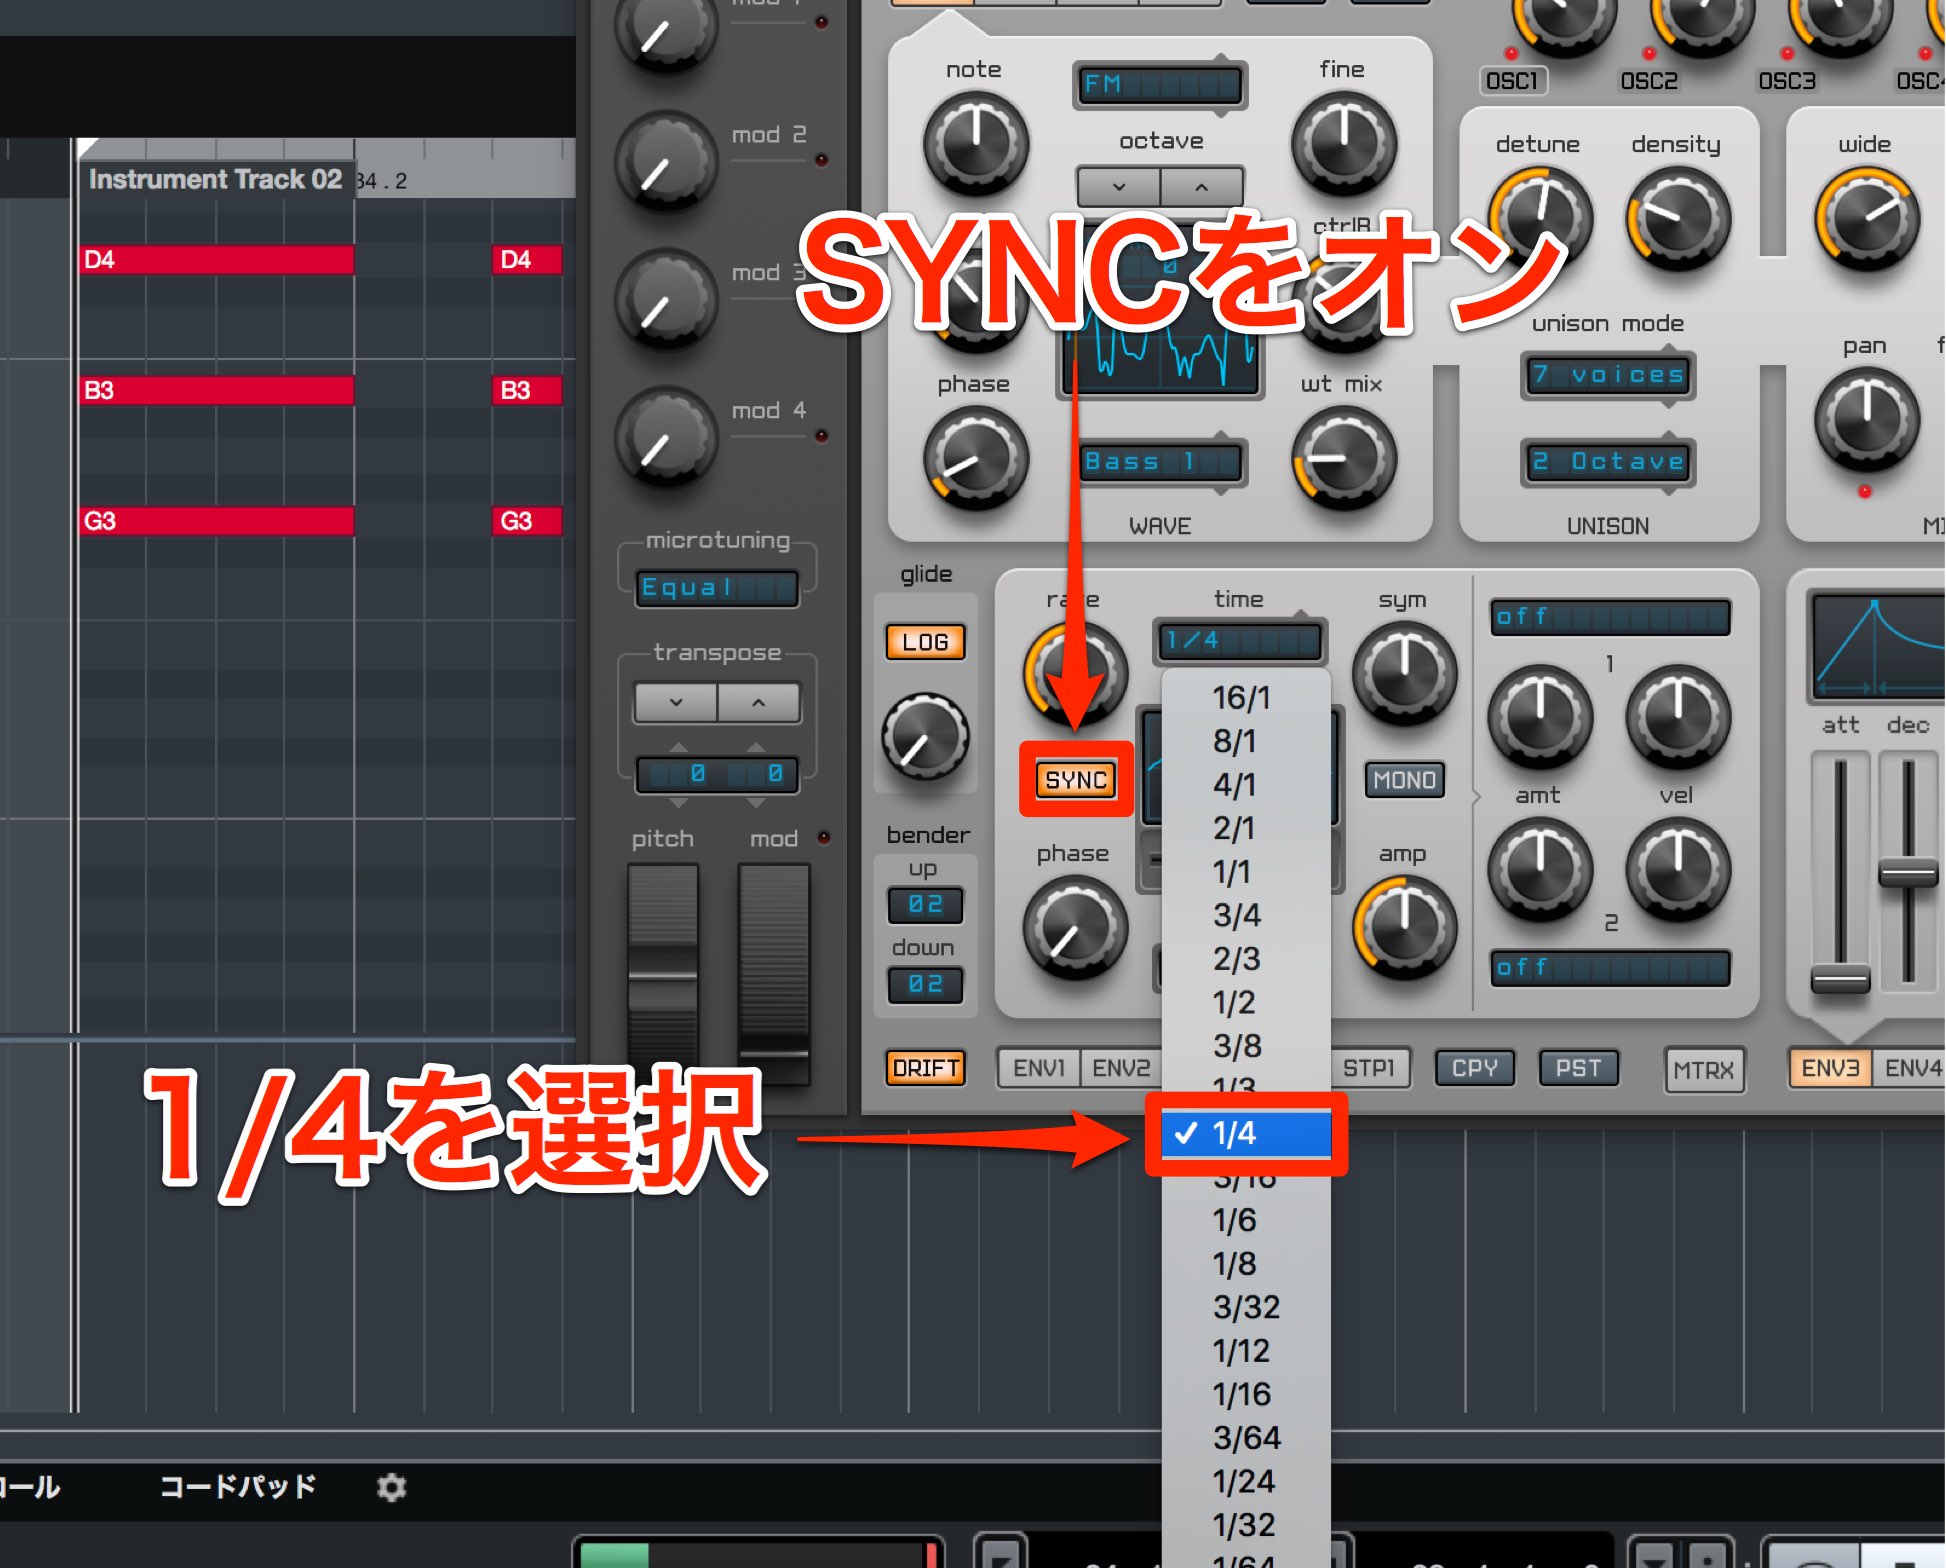Adjust the fine tuning knob
Screen dimensions: 1946x1568
coord(1344,144)
